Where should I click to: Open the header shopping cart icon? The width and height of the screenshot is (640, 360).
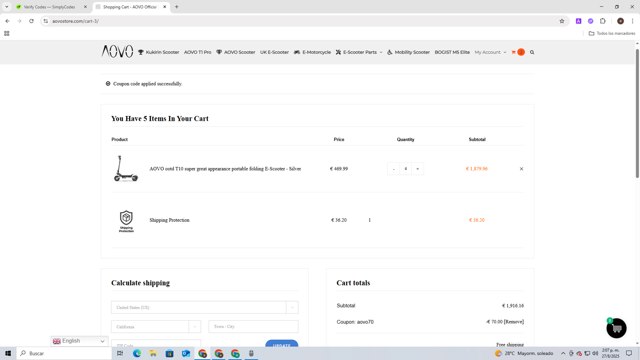point(518,52)
